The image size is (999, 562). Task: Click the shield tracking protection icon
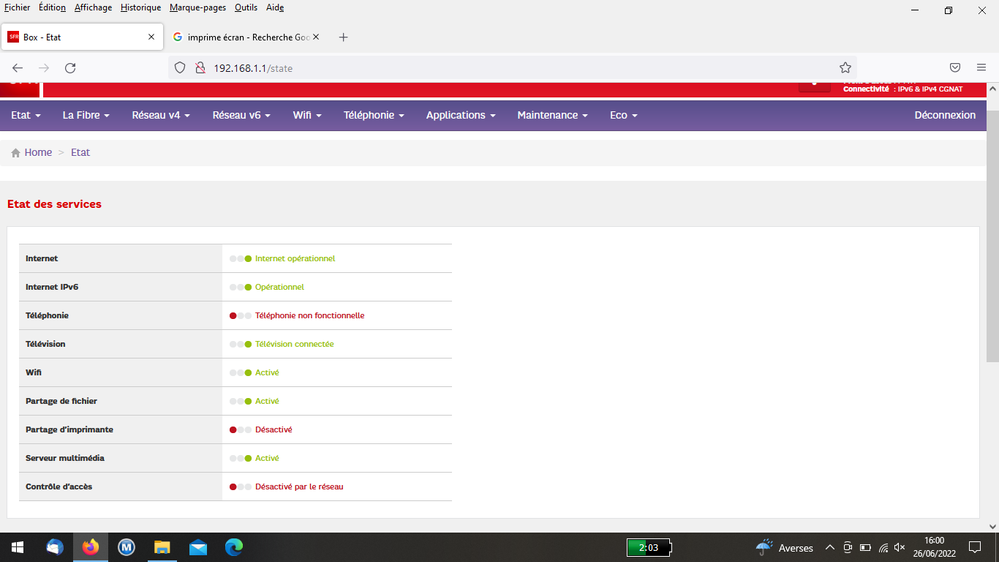tap(180, 68)
